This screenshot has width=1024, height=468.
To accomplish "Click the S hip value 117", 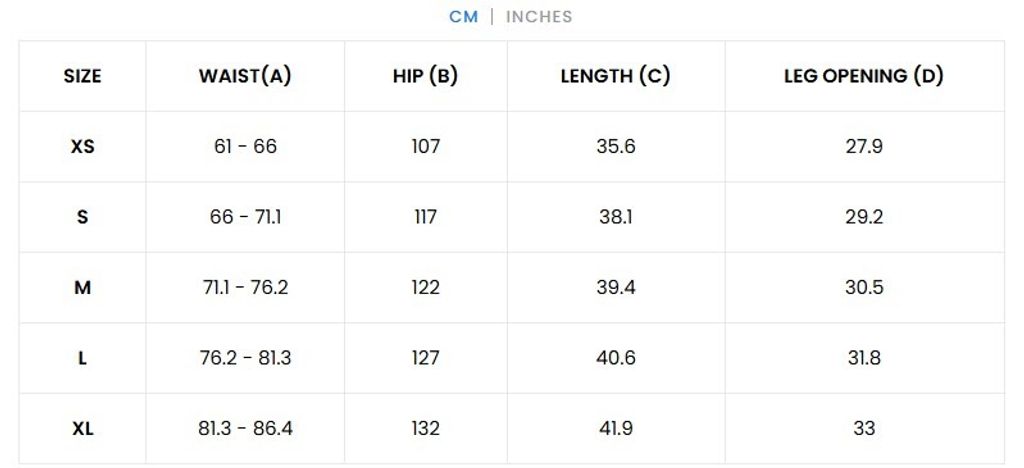I will 425,217.
